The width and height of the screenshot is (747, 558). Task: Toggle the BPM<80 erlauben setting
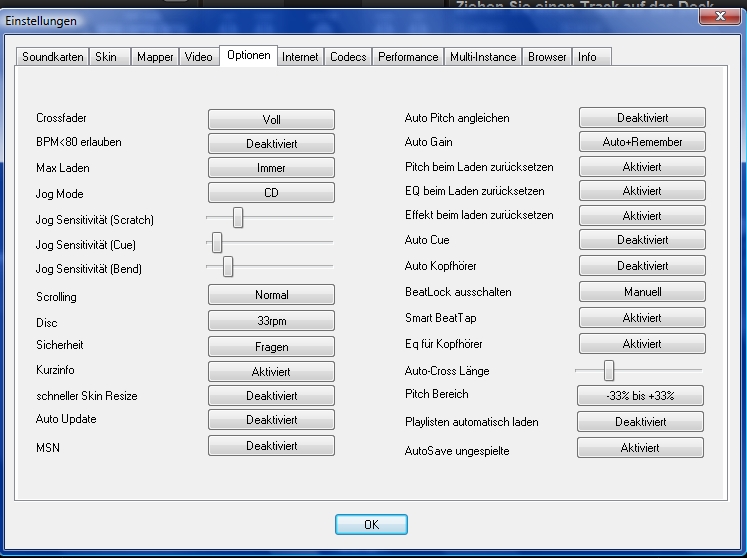(x=271, y=144)
